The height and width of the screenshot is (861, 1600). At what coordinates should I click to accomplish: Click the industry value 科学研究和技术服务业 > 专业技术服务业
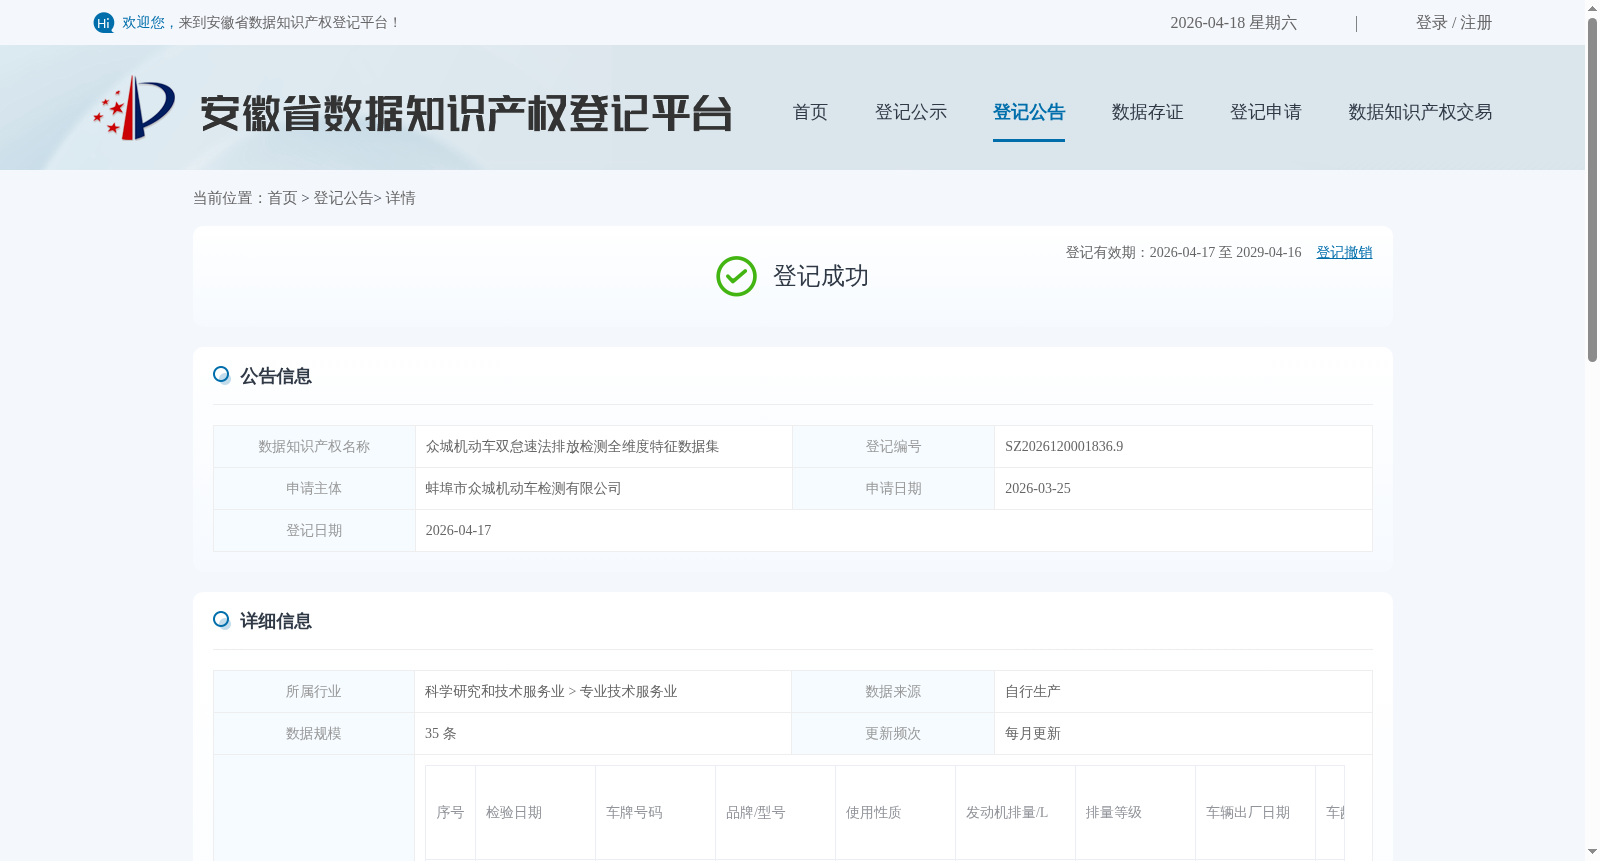tap(551, 691)
